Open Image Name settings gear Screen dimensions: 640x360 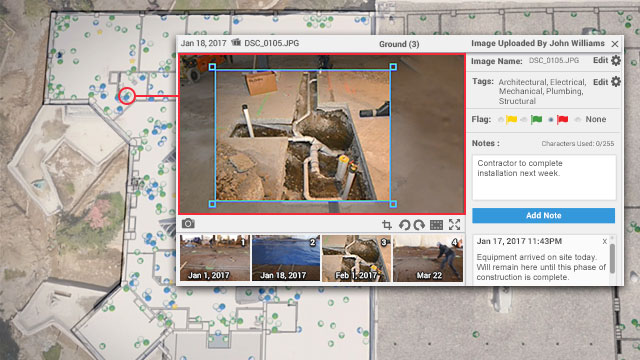(616, 60)
